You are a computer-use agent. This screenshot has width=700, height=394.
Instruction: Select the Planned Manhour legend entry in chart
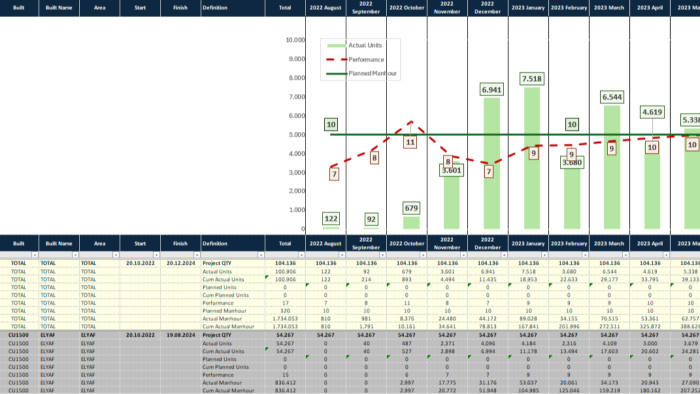coord(372,73)
